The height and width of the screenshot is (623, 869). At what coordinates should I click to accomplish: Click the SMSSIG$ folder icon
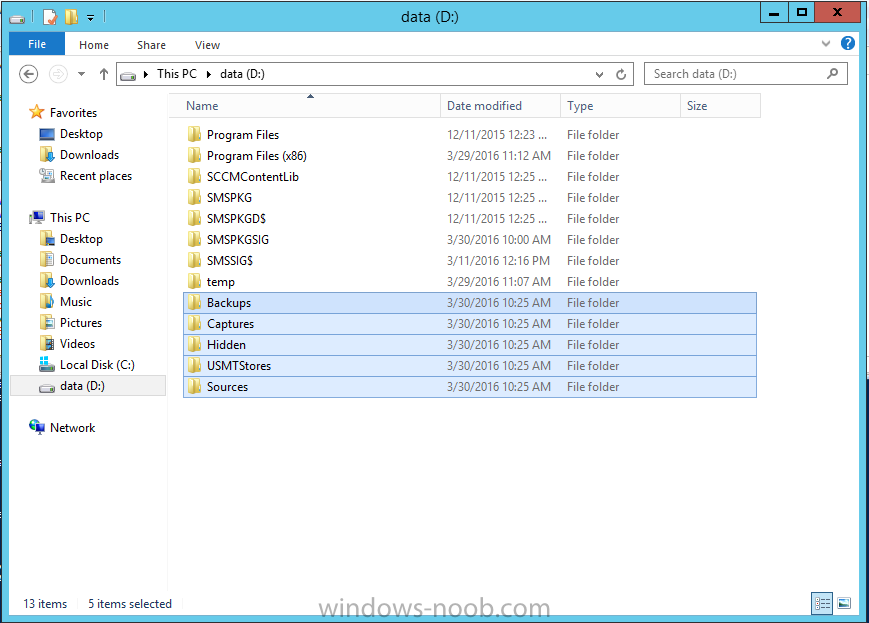[x=194, y=261]
